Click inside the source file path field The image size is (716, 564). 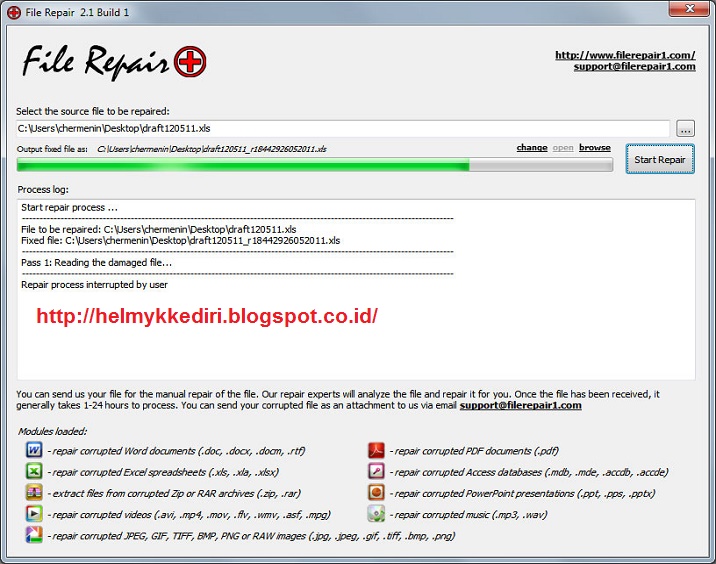tap(343, 128)
